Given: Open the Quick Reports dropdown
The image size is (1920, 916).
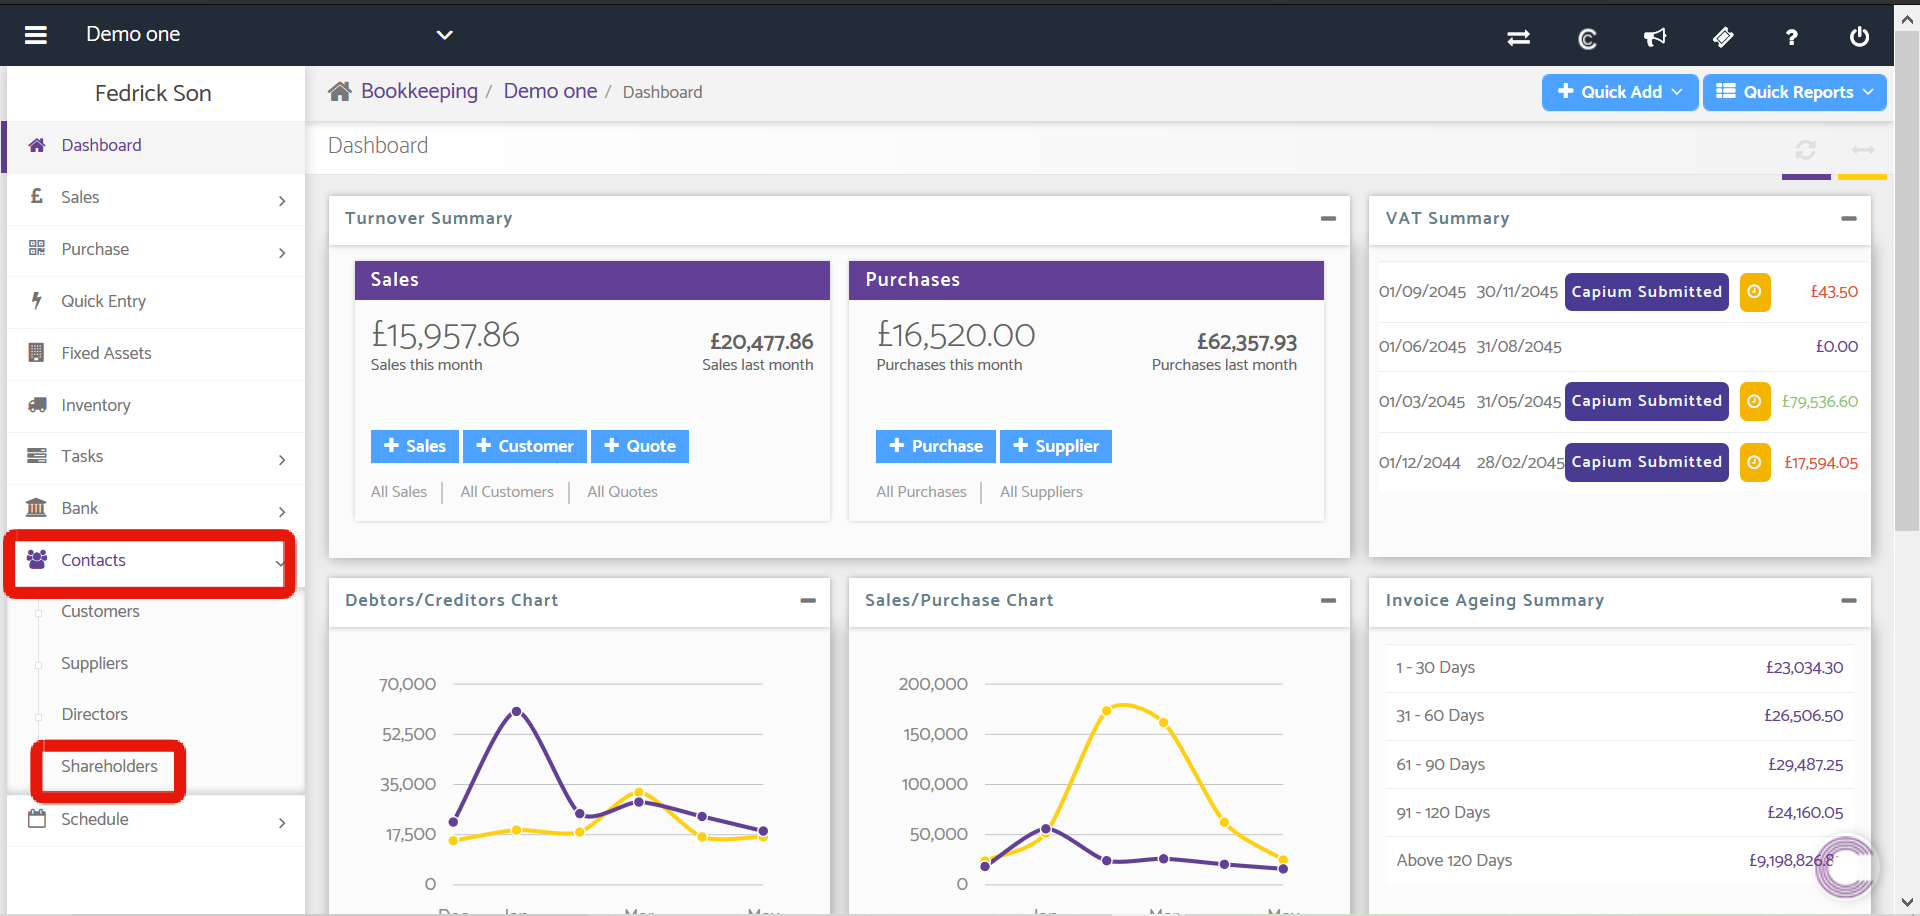Looking at the screenshot, I should [x=1795, y=92].
